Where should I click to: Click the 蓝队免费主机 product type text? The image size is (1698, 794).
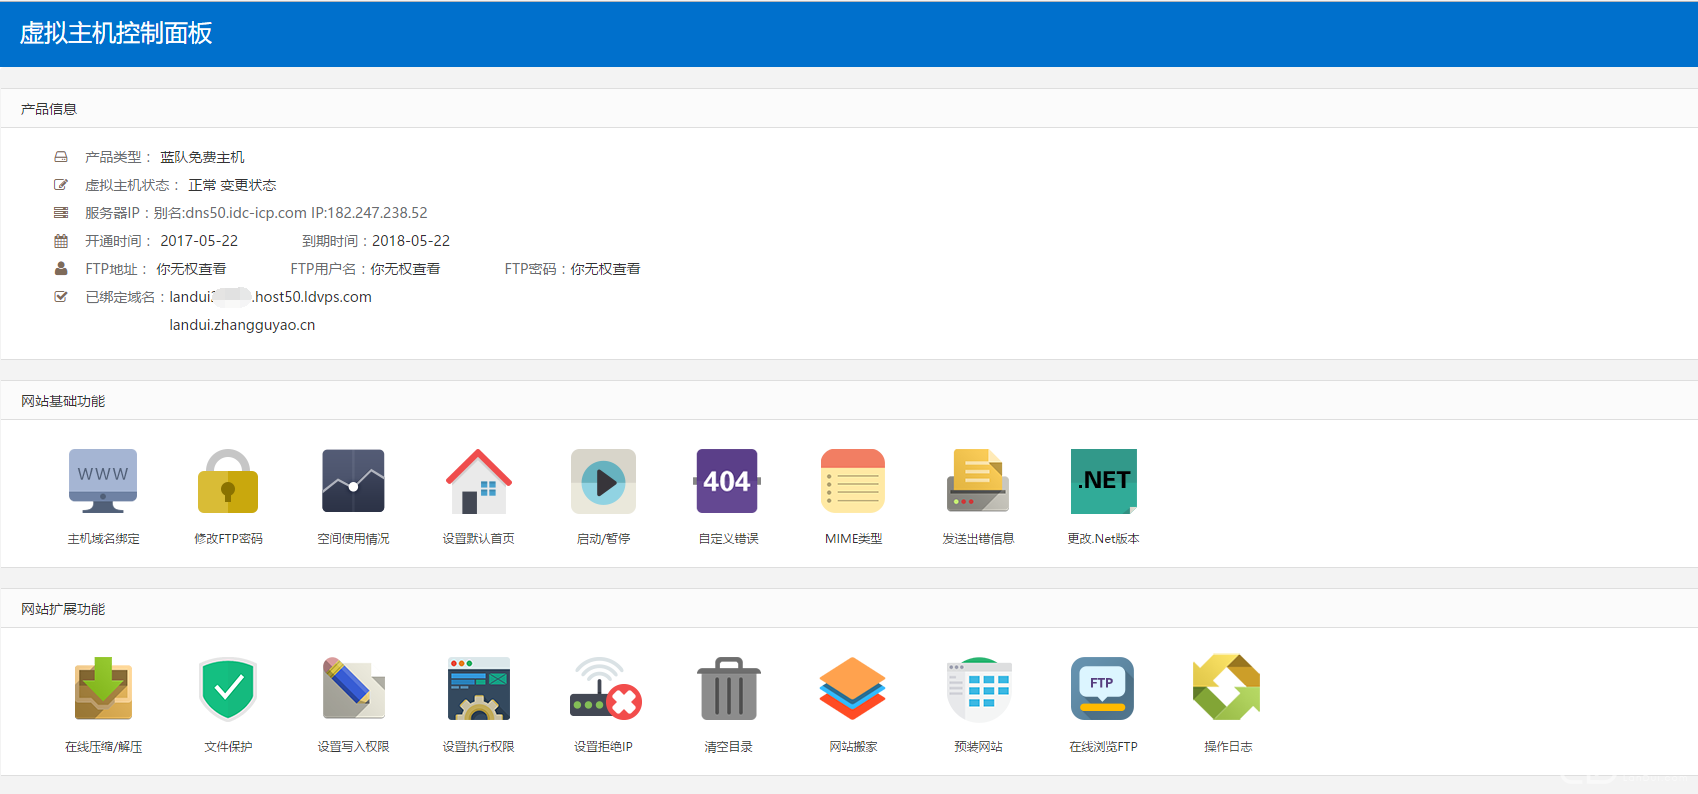point(202,157)
